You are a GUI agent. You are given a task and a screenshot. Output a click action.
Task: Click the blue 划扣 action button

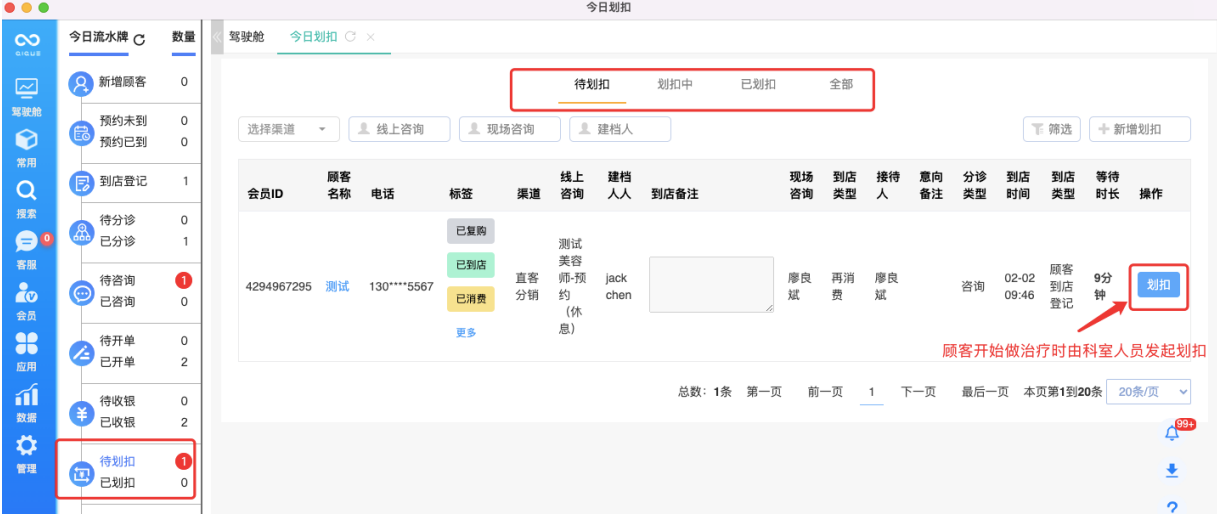click(x=1159, y=285)
